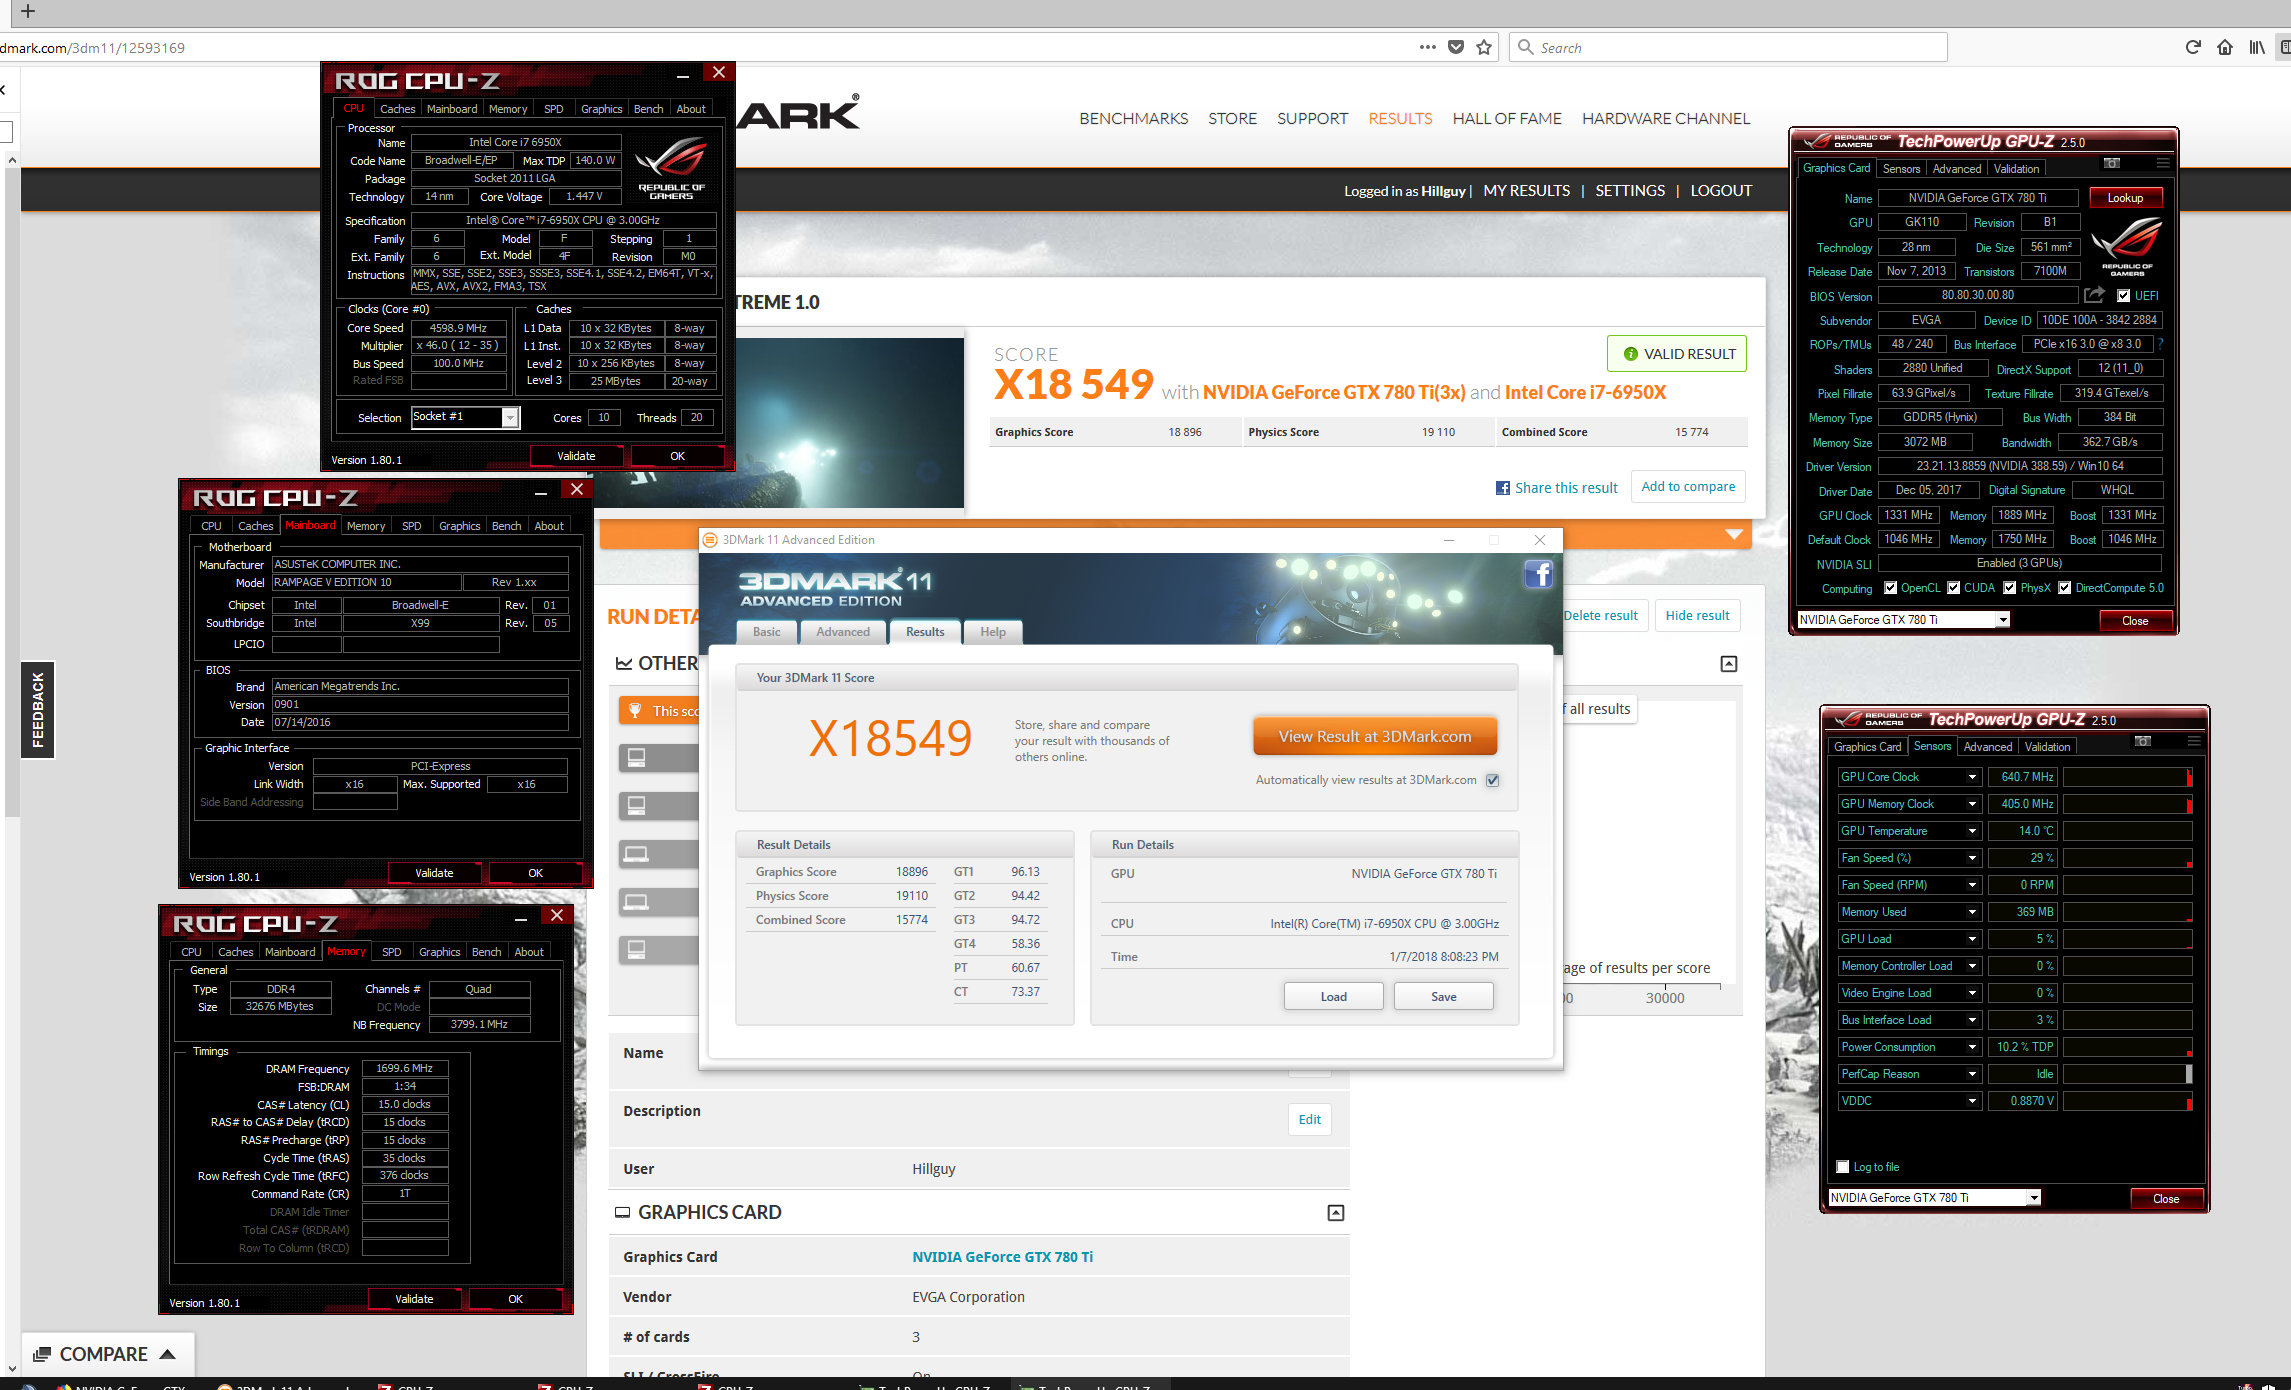Open GPU Temperature sensor dropdown

[x=1972, y=831]
